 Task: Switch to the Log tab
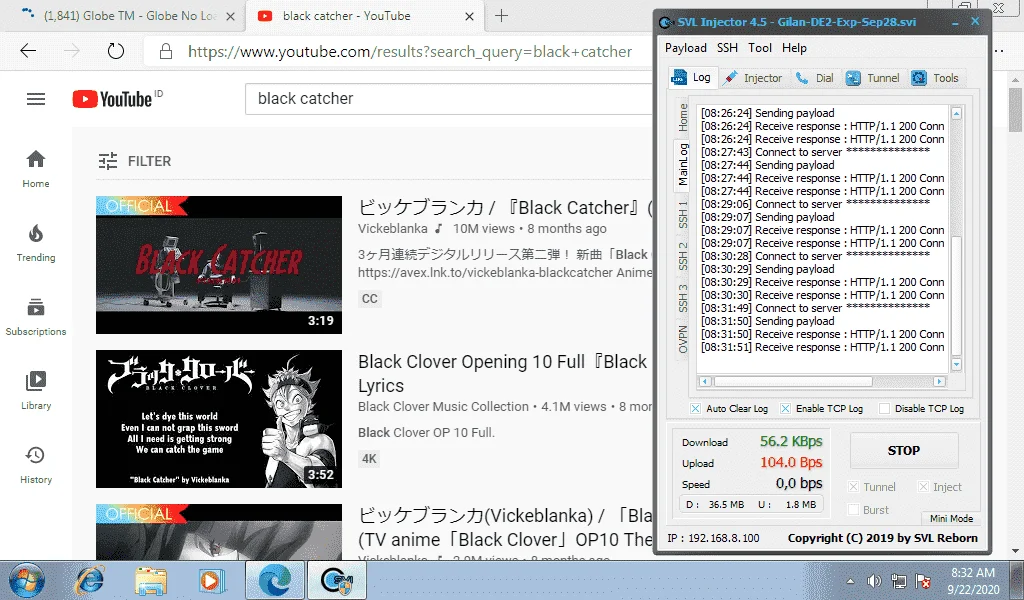click(693, 78)
